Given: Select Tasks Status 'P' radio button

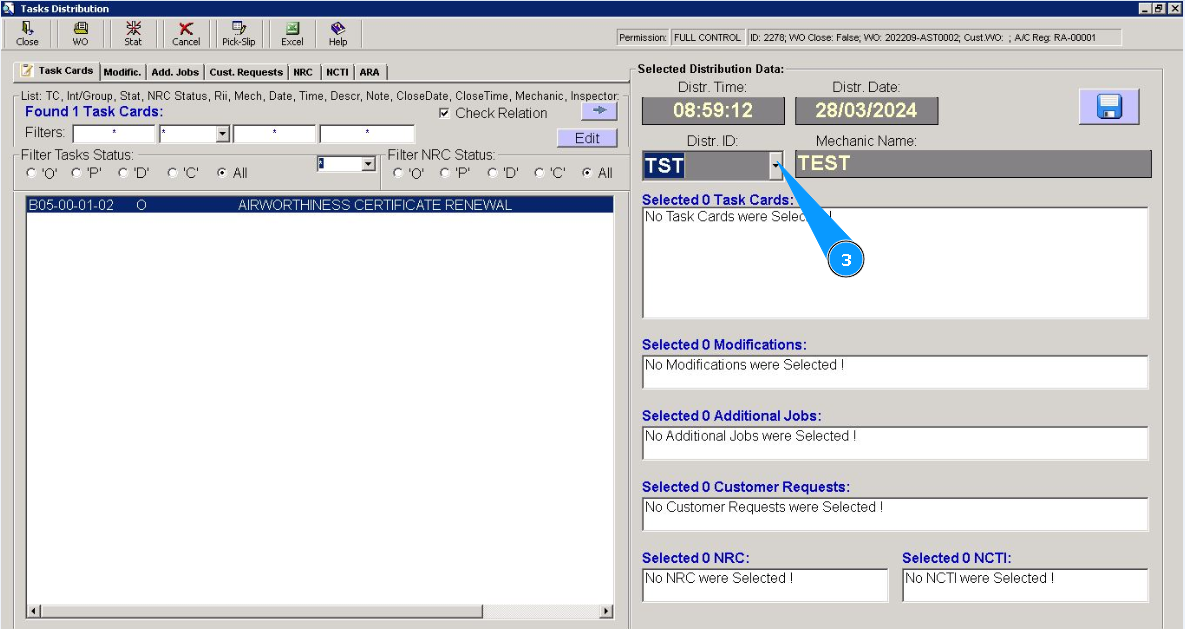Looking at the screenshot, I should [76, 173].
